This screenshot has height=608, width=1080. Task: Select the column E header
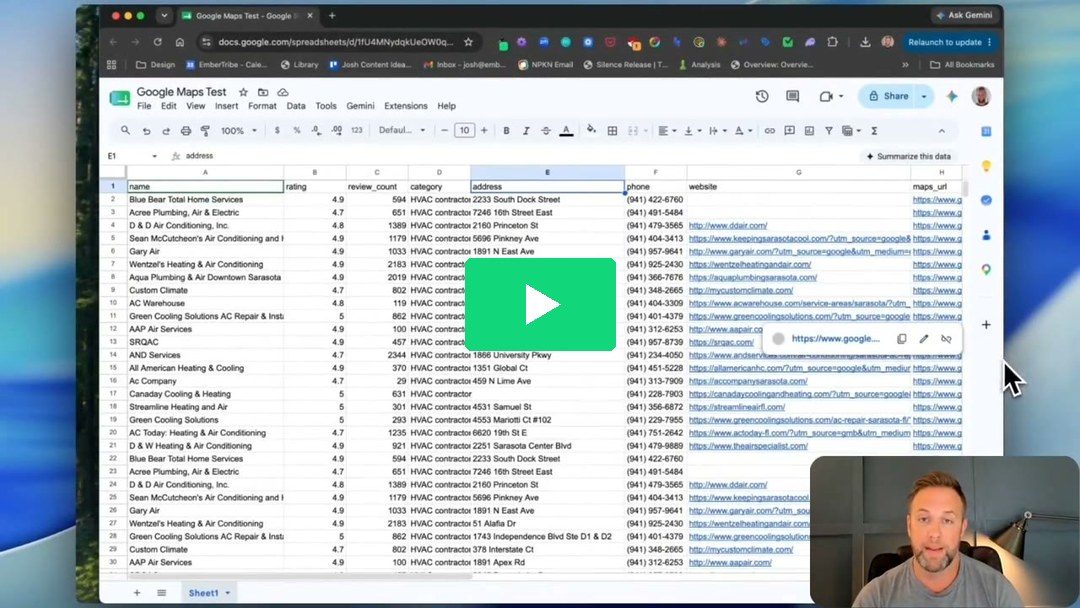(x=548, y=172)
